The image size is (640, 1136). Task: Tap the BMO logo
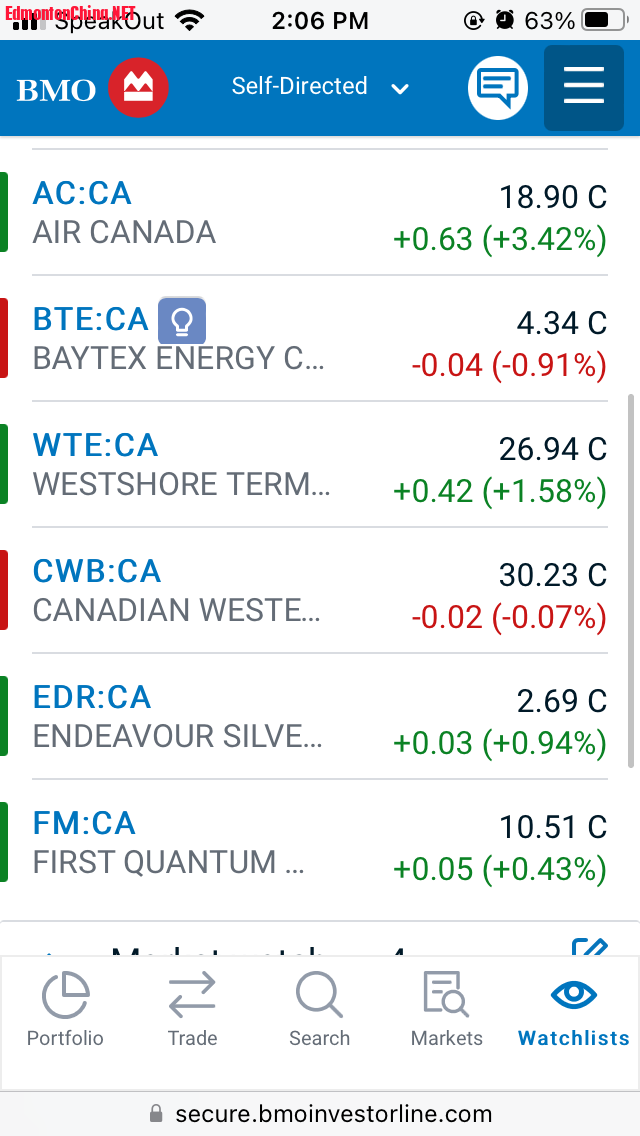(x=92, y=89)
